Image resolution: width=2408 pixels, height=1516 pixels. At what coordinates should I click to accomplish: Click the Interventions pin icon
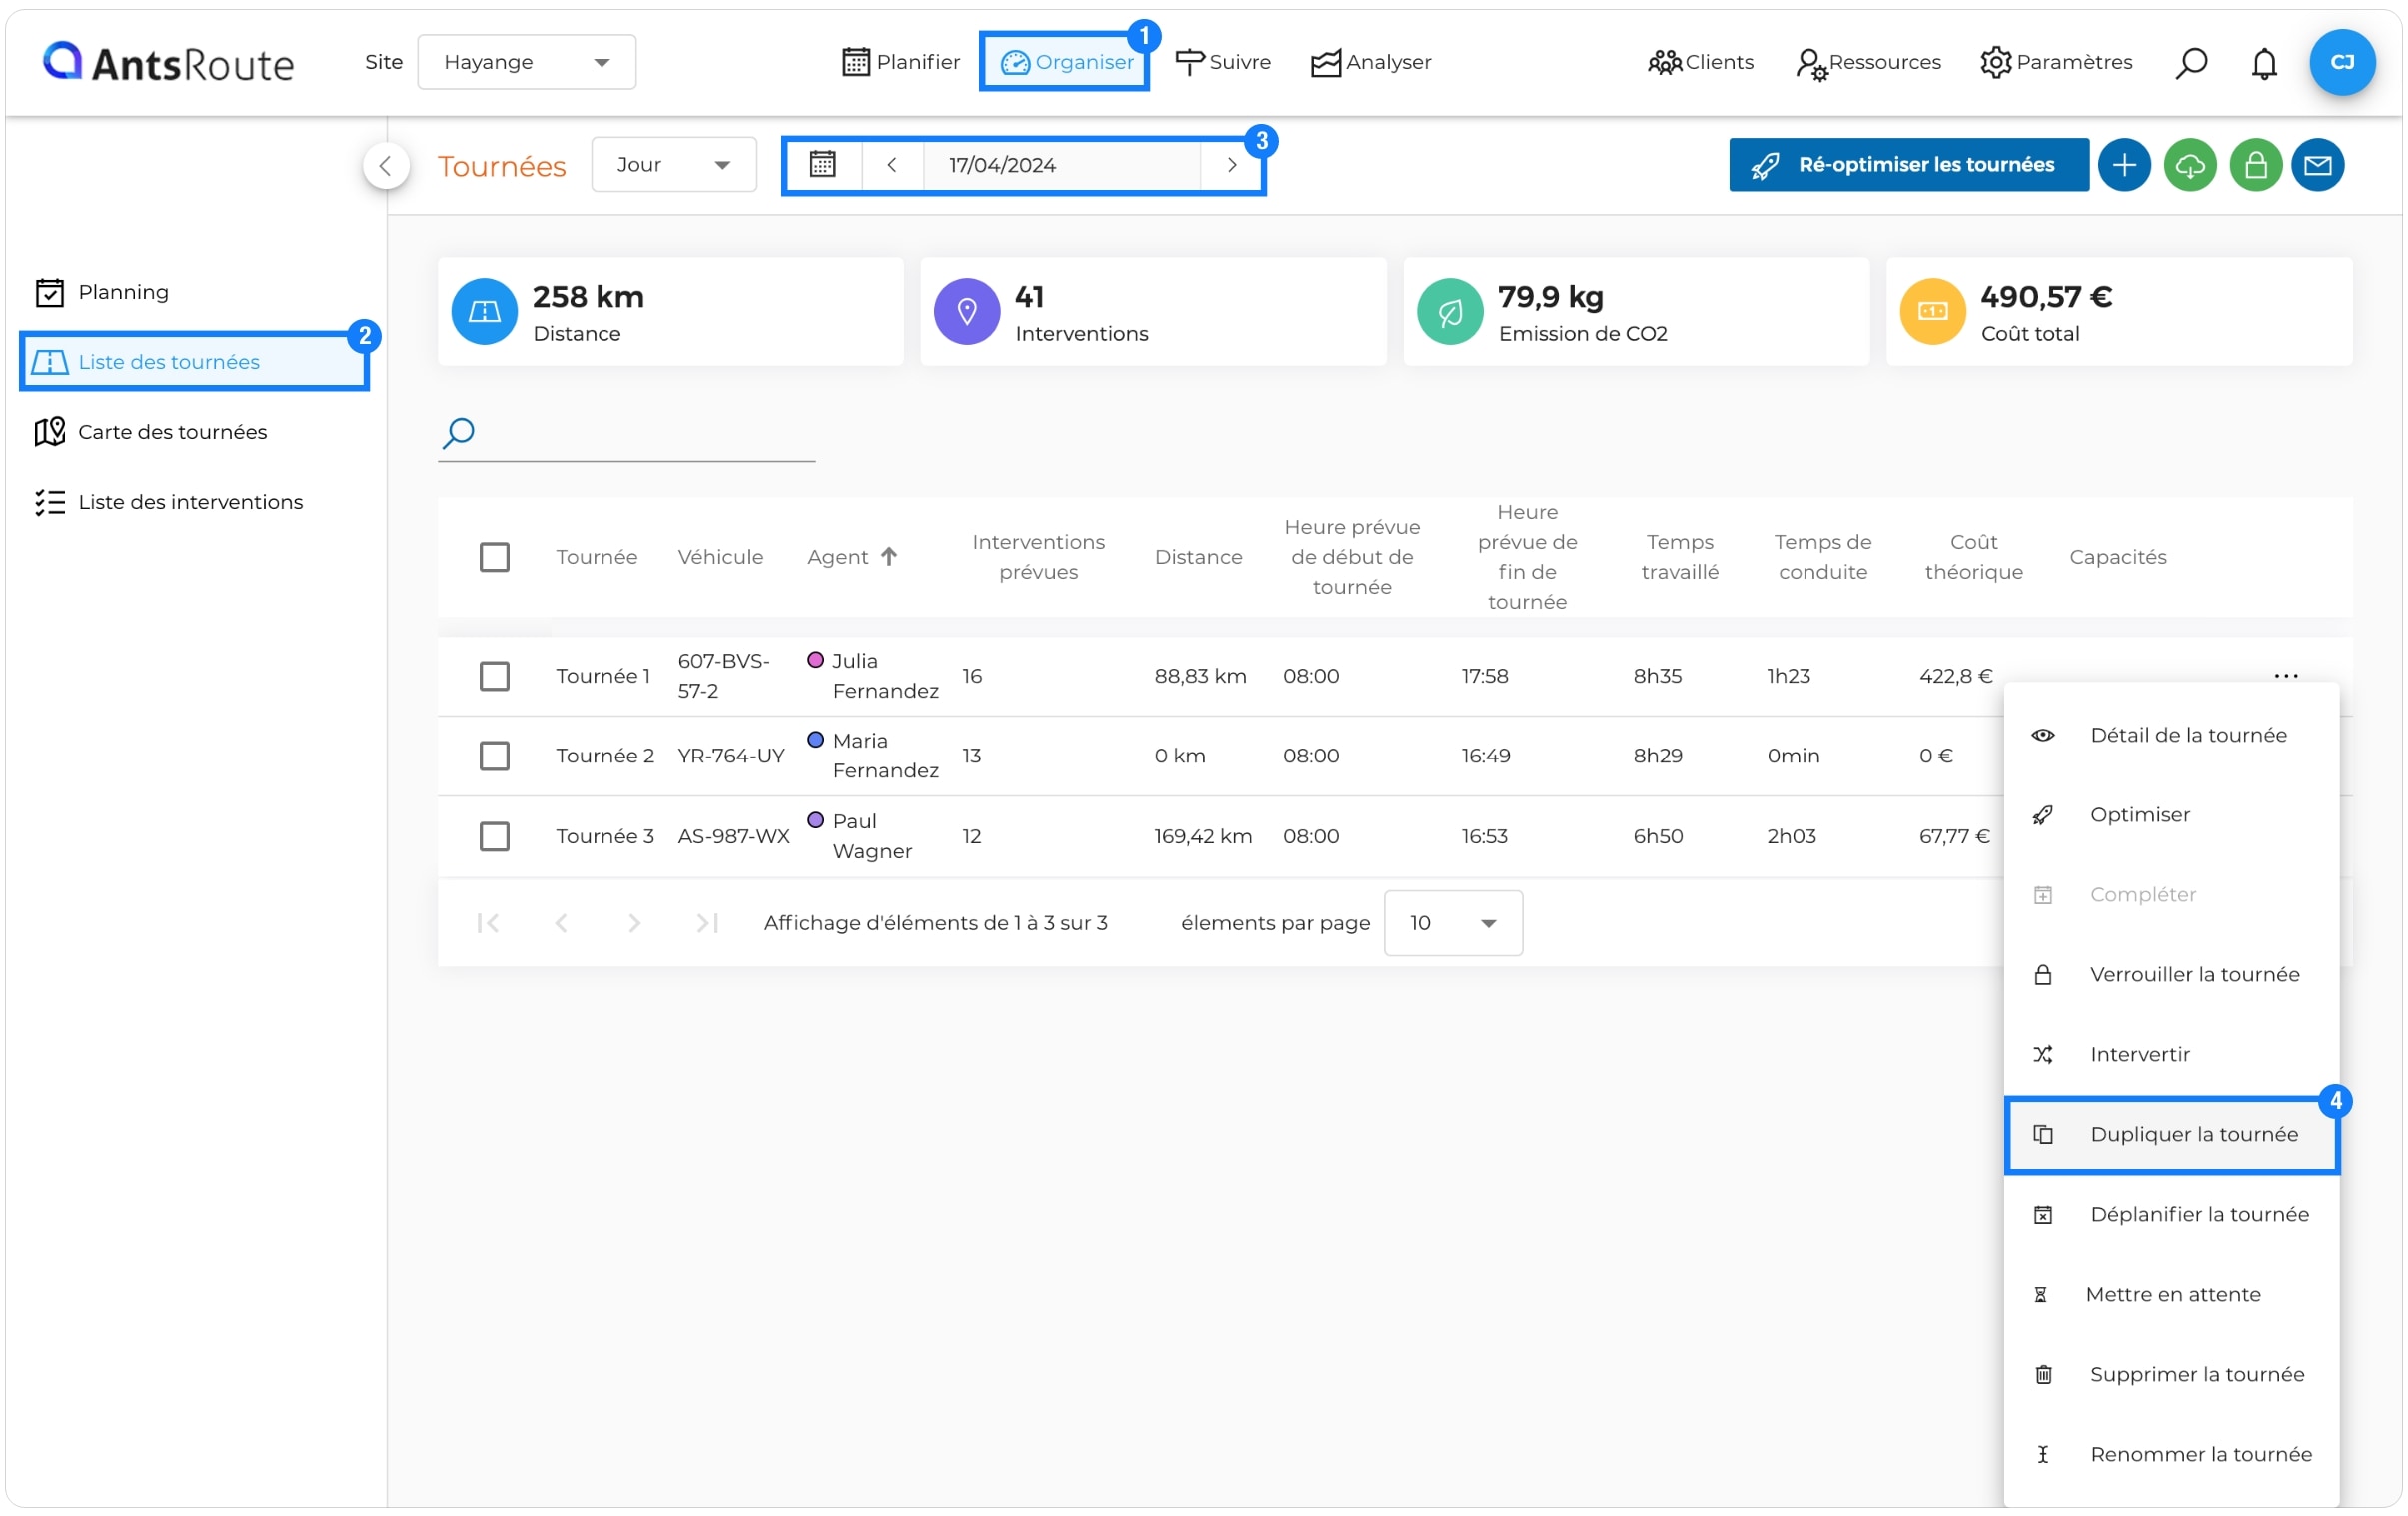coord(967,311)
